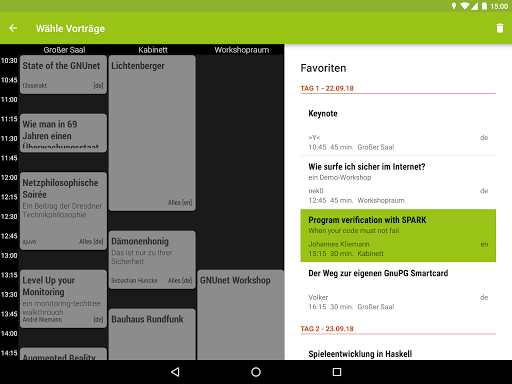The image size is (512, 384).
Task: Tap the back arrow in the header
Action: (x=13, y=28)
